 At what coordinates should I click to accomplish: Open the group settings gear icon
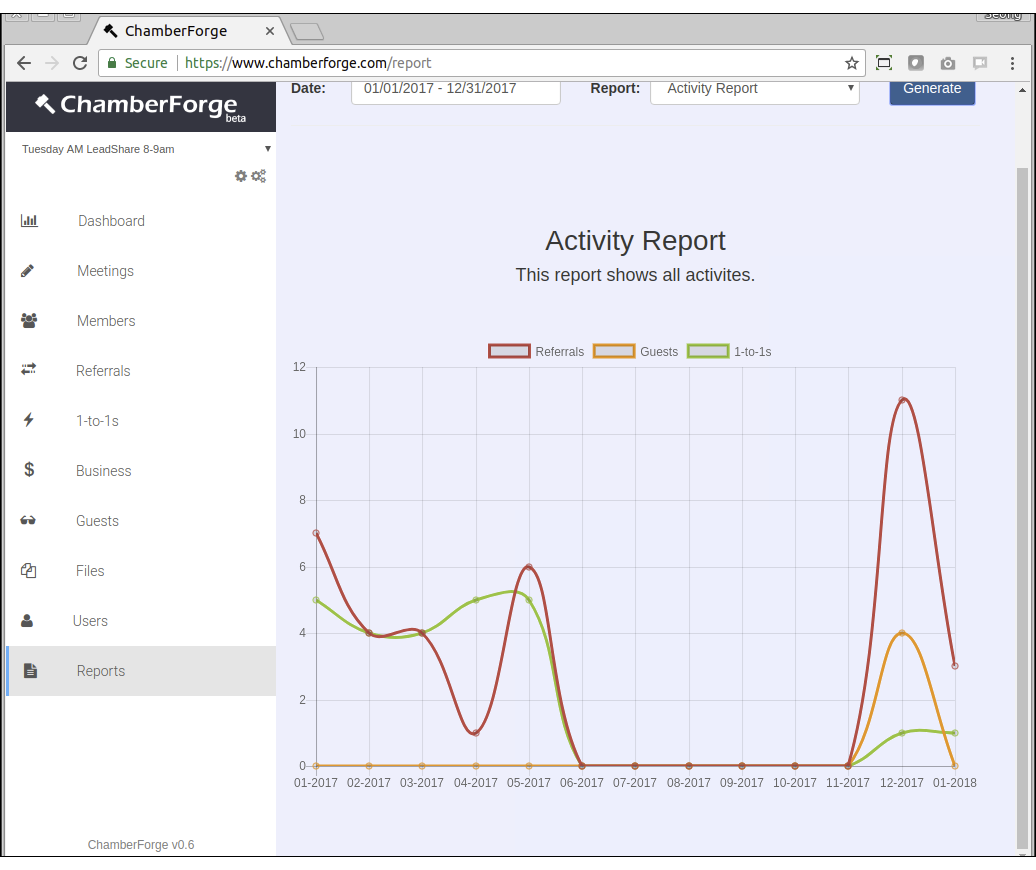(240, 176)
